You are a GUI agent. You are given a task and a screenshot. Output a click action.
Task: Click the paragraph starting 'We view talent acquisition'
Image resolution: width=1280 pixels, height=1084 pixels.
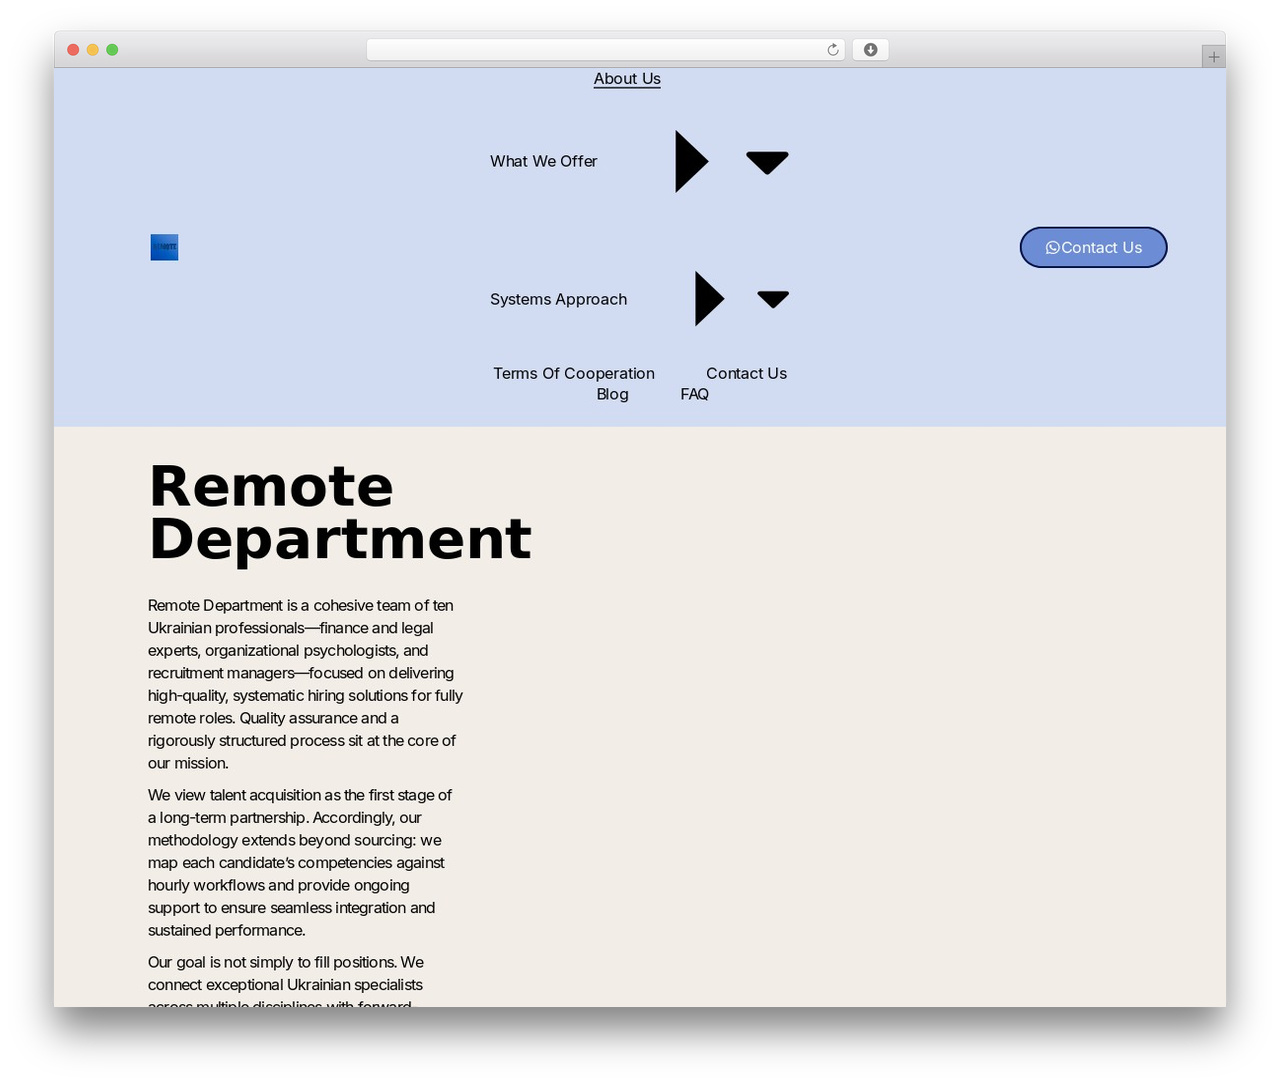click(x=300, y=862)
